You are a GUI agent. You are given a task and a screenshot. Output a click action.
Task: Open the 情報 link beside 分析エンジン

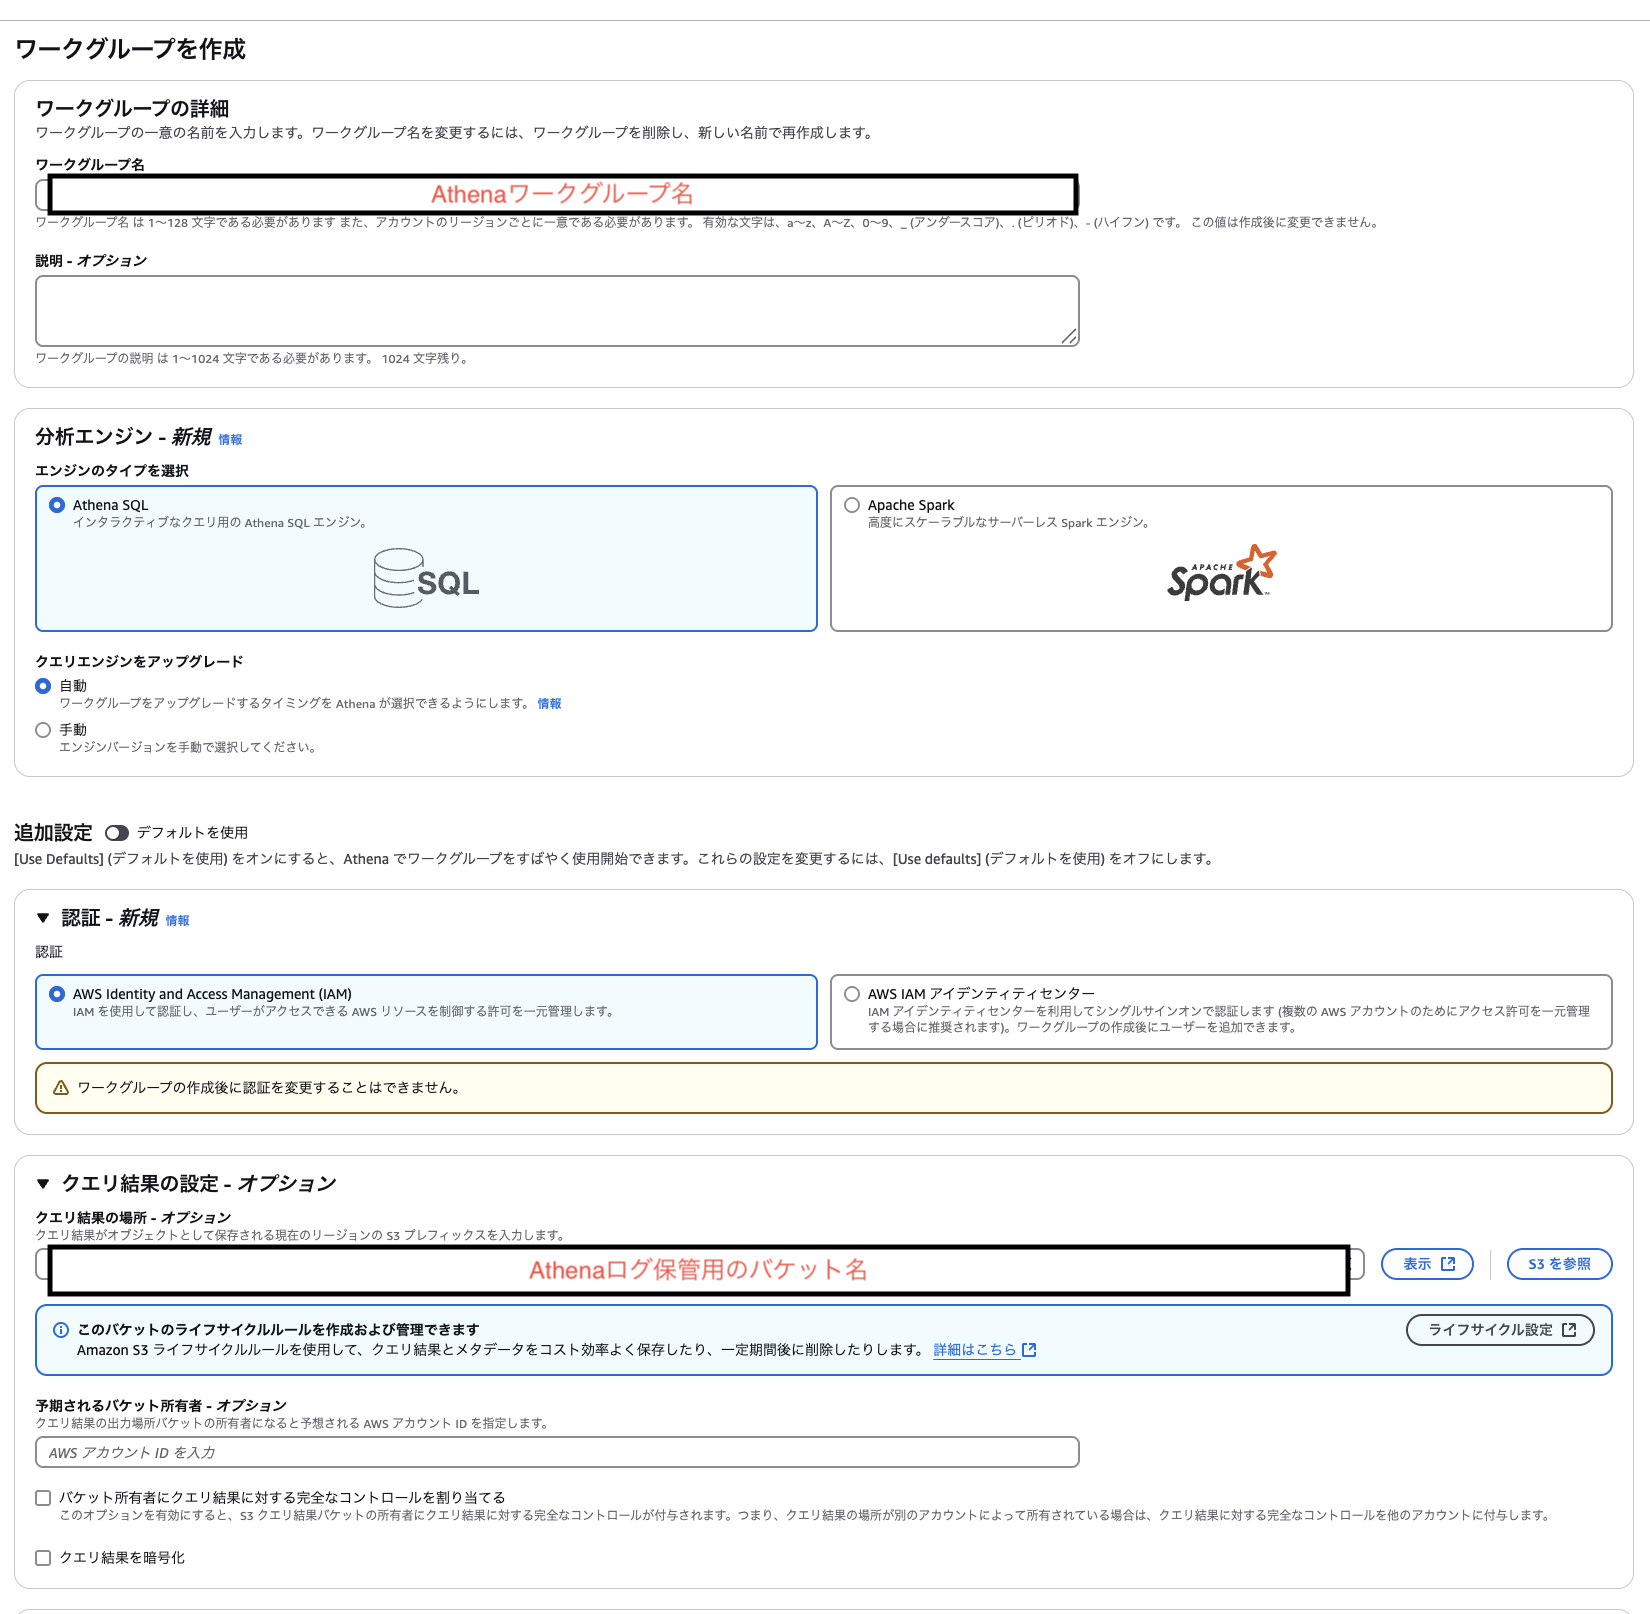(x=230, y=440)
